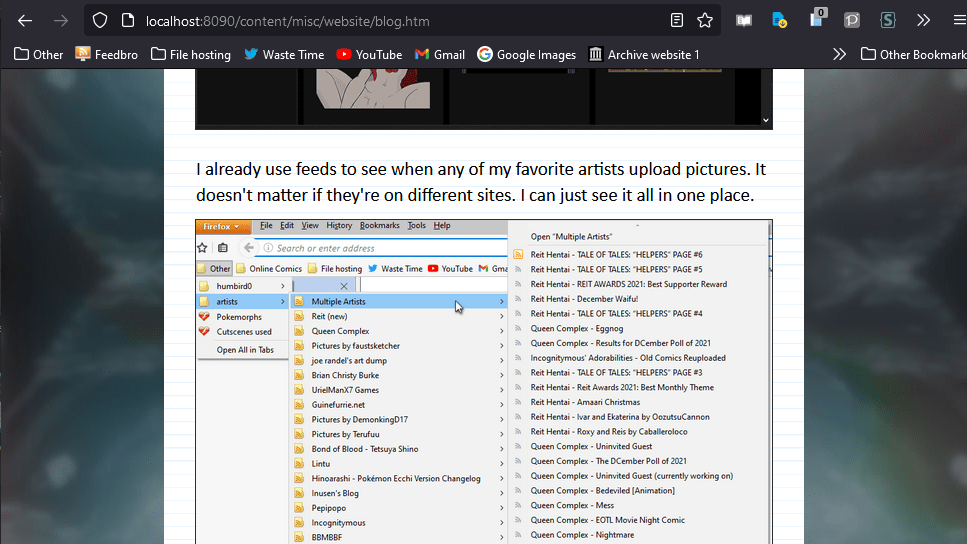
Task: Open the Archive website 1 bookmark
Action: (x=644, y=54)
